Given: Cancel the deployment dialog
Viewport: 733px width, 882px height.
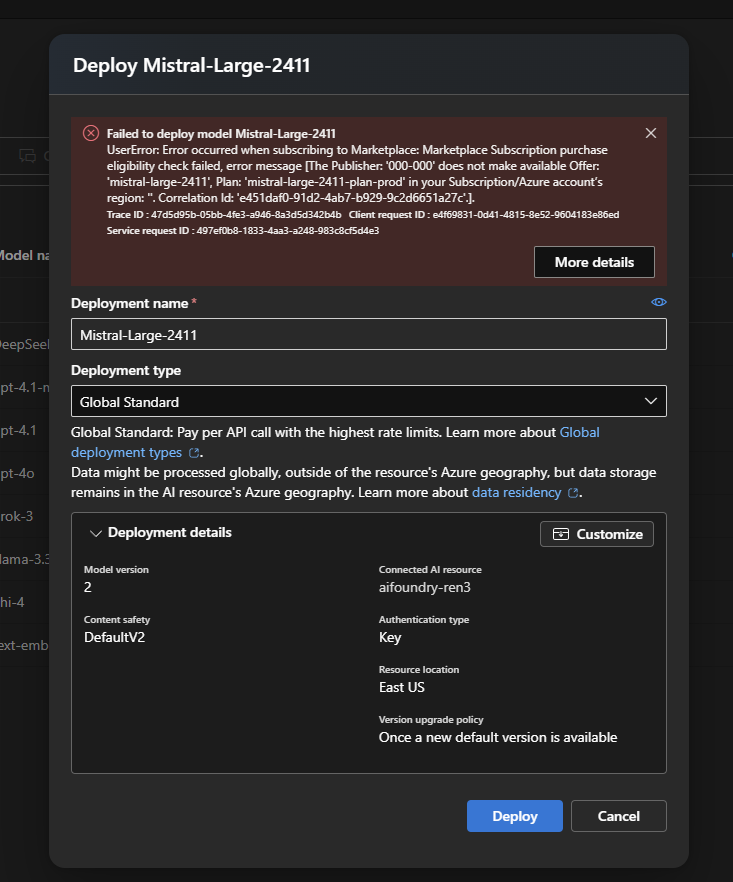Looking at the screenshot, I should [619, 816].
